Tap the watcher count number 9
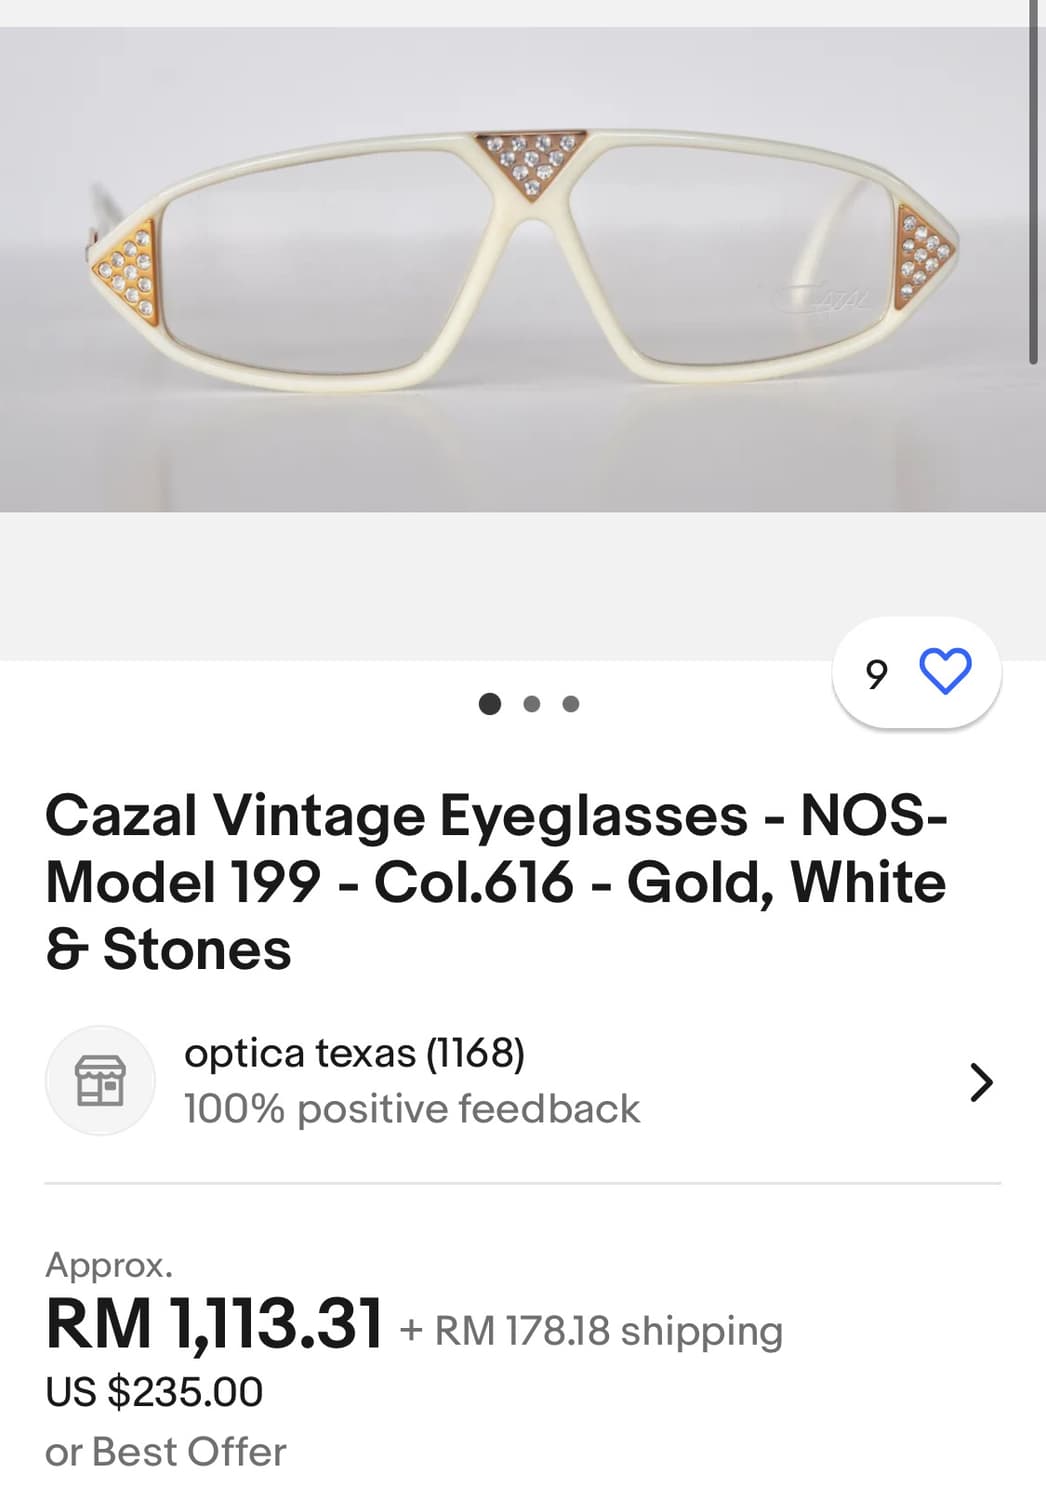Screen dimensions: 1046x1500 tap(877, 674)
